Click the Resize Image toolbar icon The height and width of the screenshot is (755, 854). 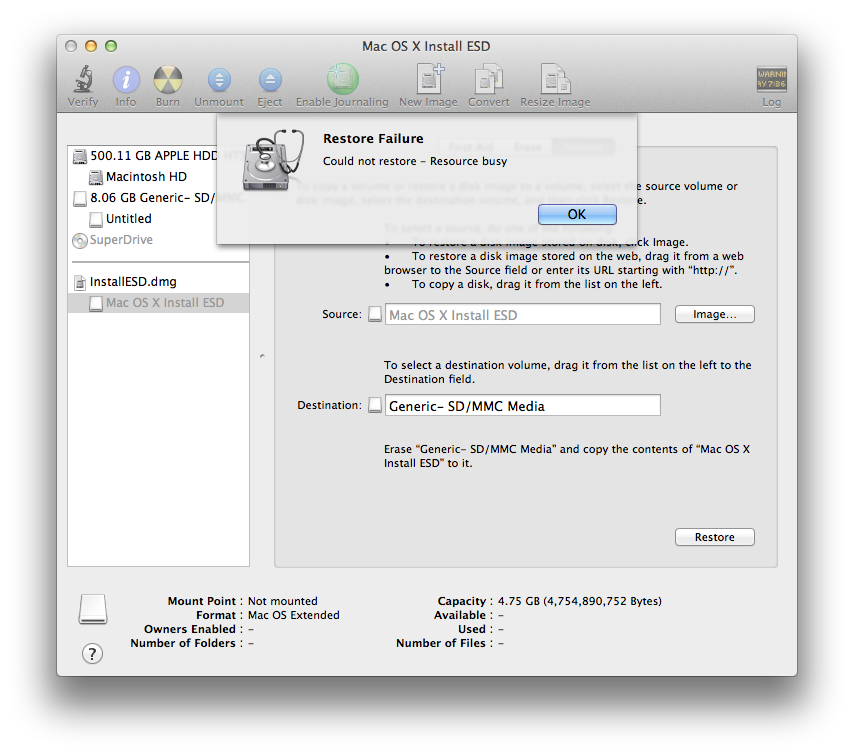[x=555, y=79]
